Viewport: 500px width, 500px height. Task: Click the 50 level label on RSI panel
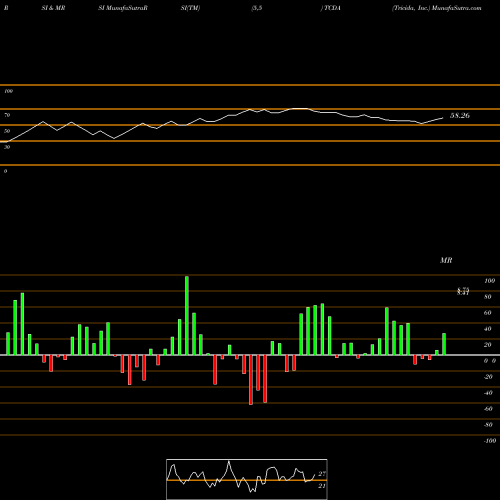click(x=7, y=131)
